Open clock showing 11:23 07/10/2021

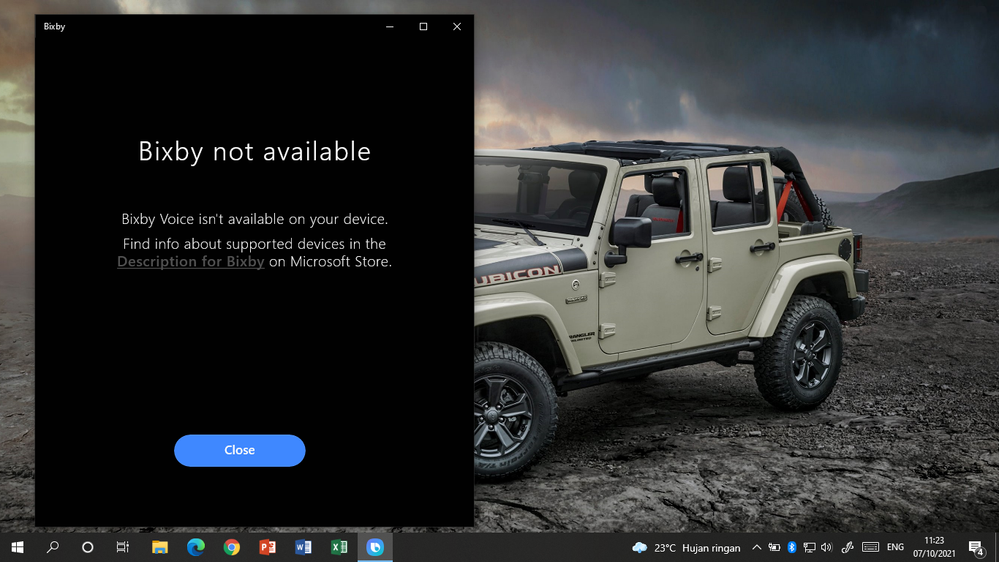pyautogui.click(x=934, y=547)
